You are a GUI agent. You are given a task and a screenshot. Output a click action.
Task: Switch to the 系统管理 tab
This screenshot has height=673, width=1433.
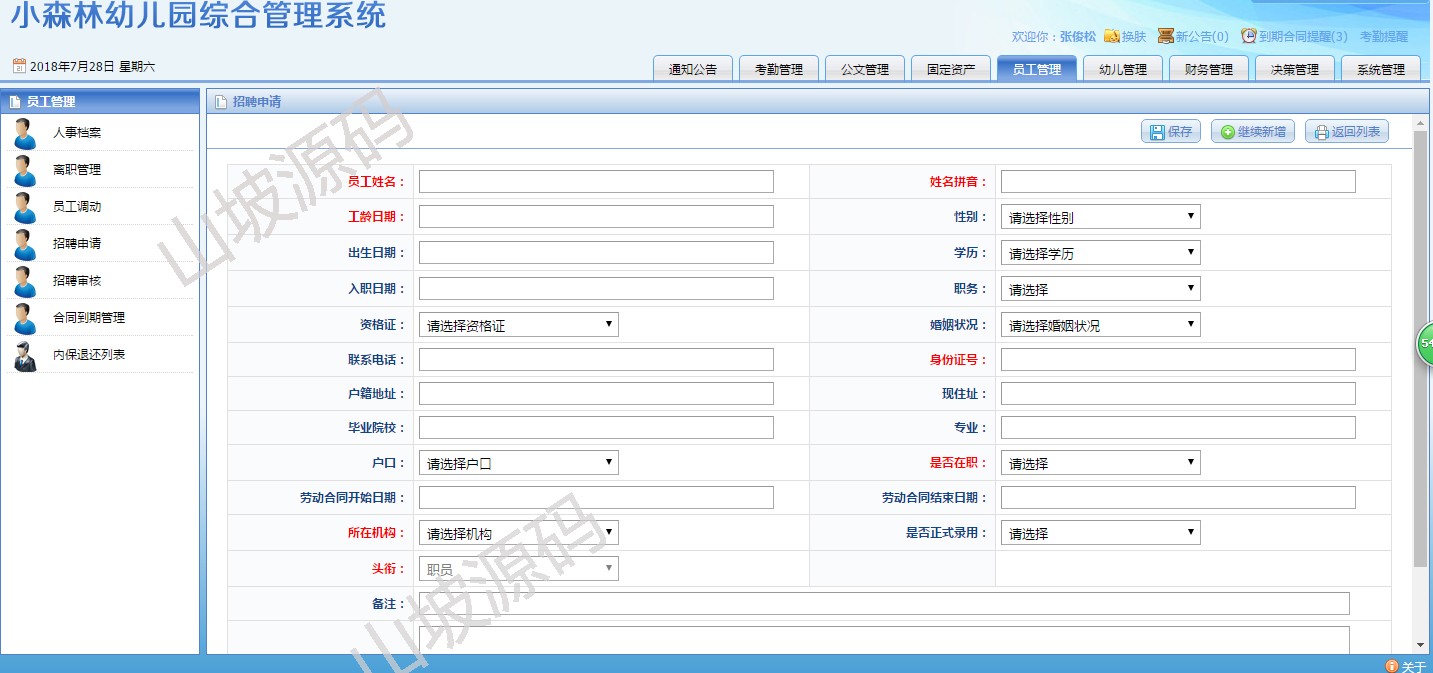pyautogui.click(x=1381, y=69)
